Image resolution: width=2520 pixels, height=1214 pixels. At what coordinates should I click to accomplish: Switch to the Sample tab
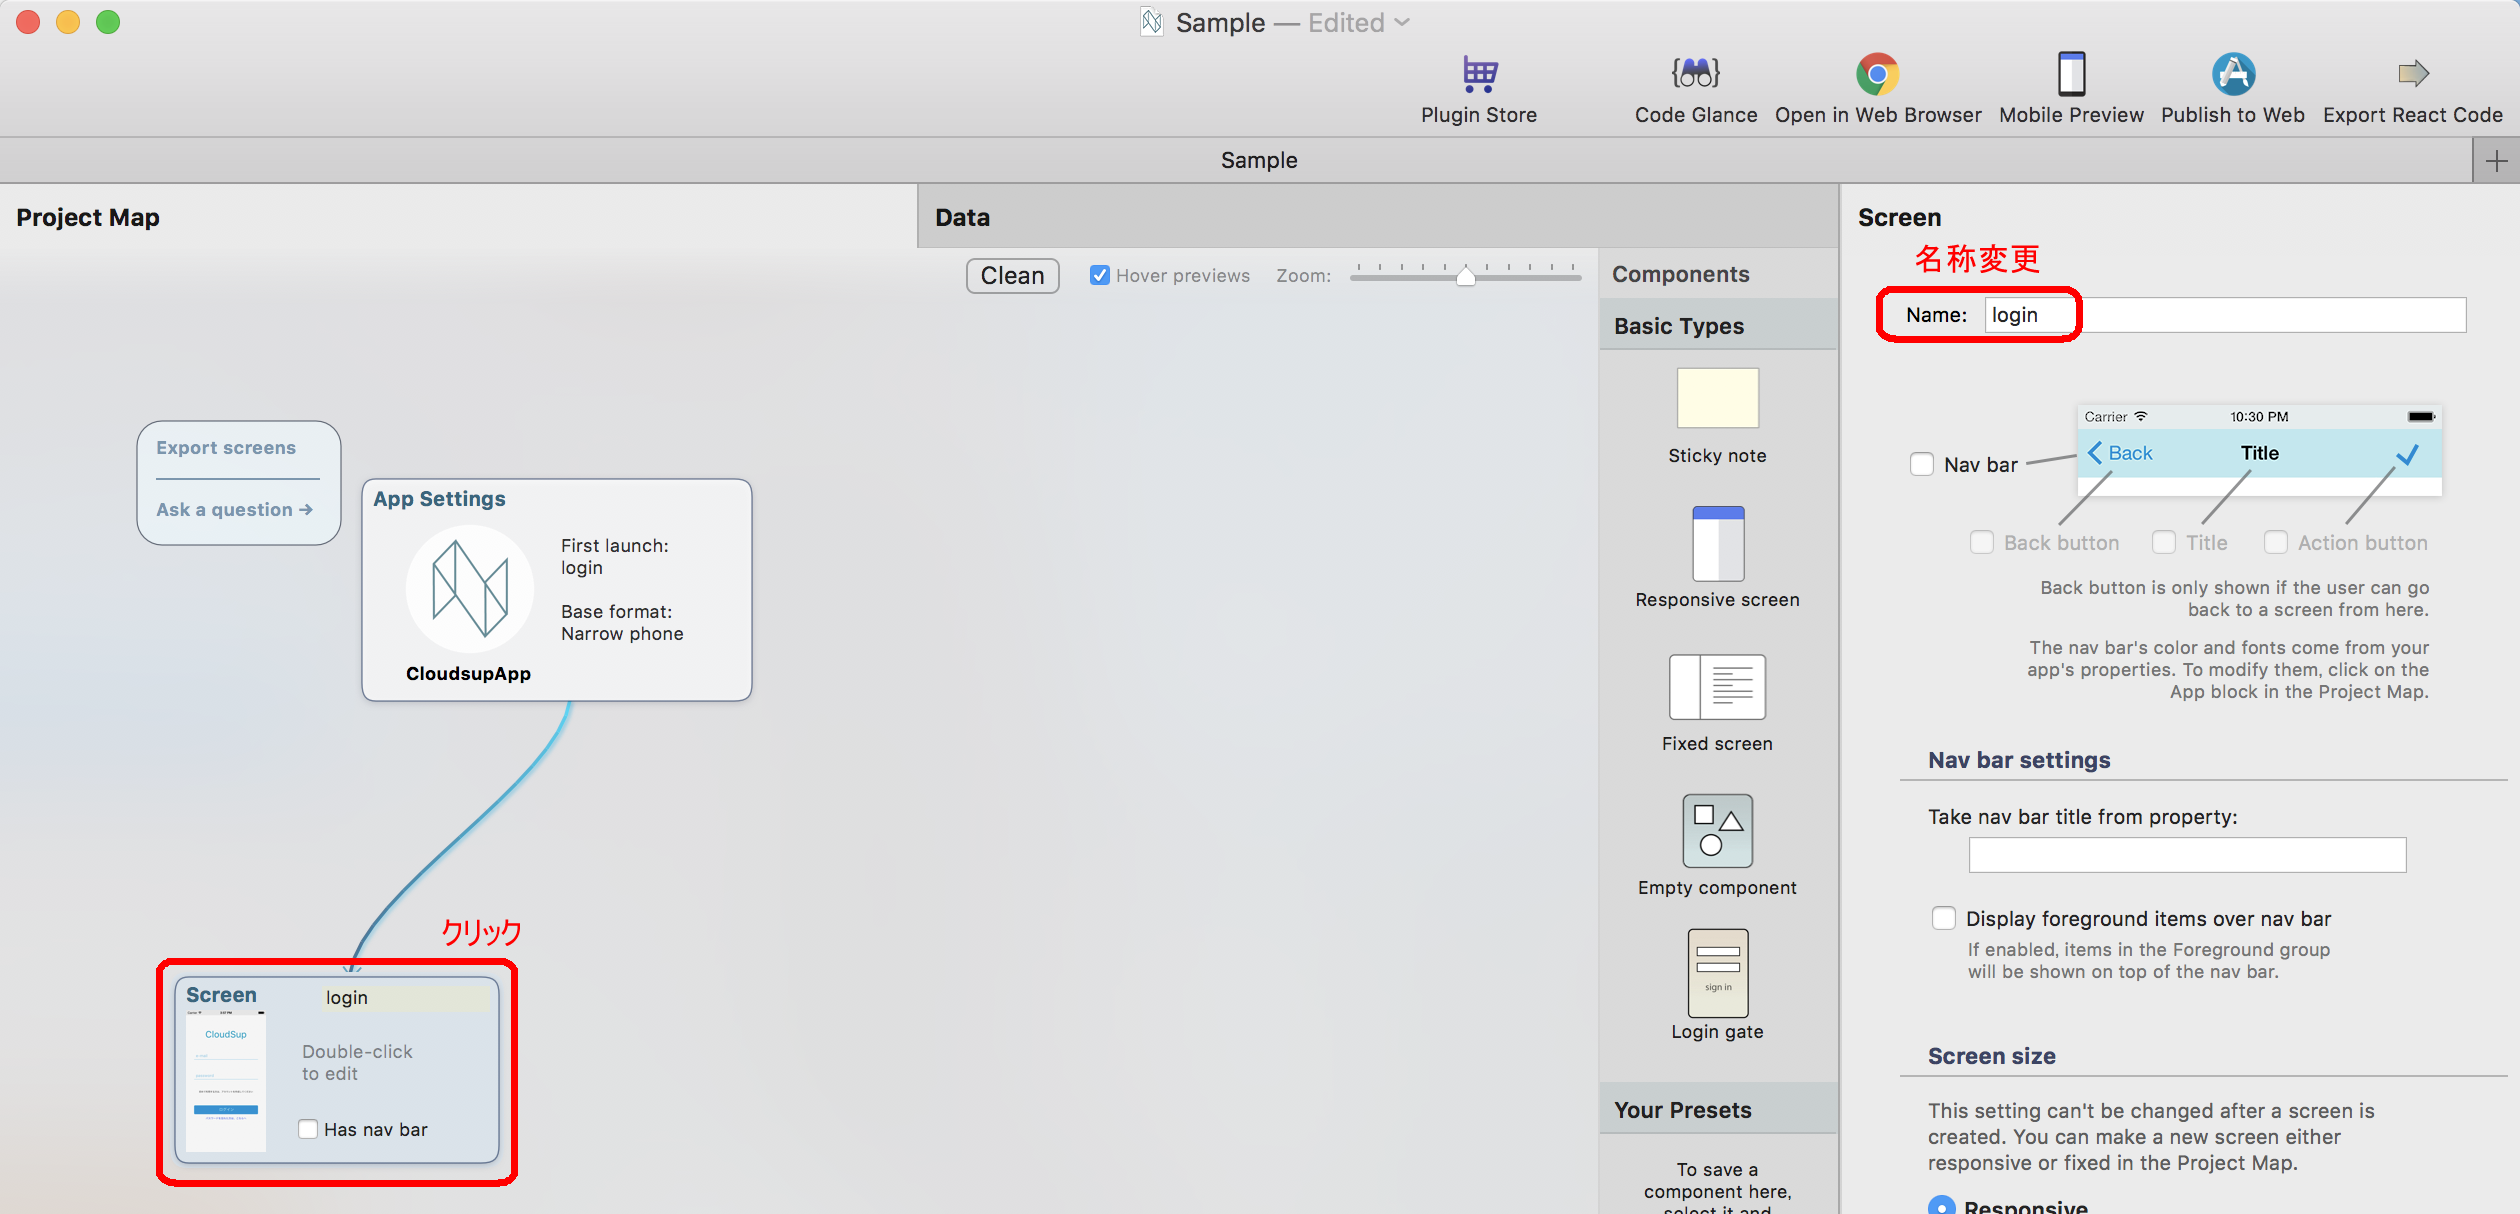coord(1258,160)
